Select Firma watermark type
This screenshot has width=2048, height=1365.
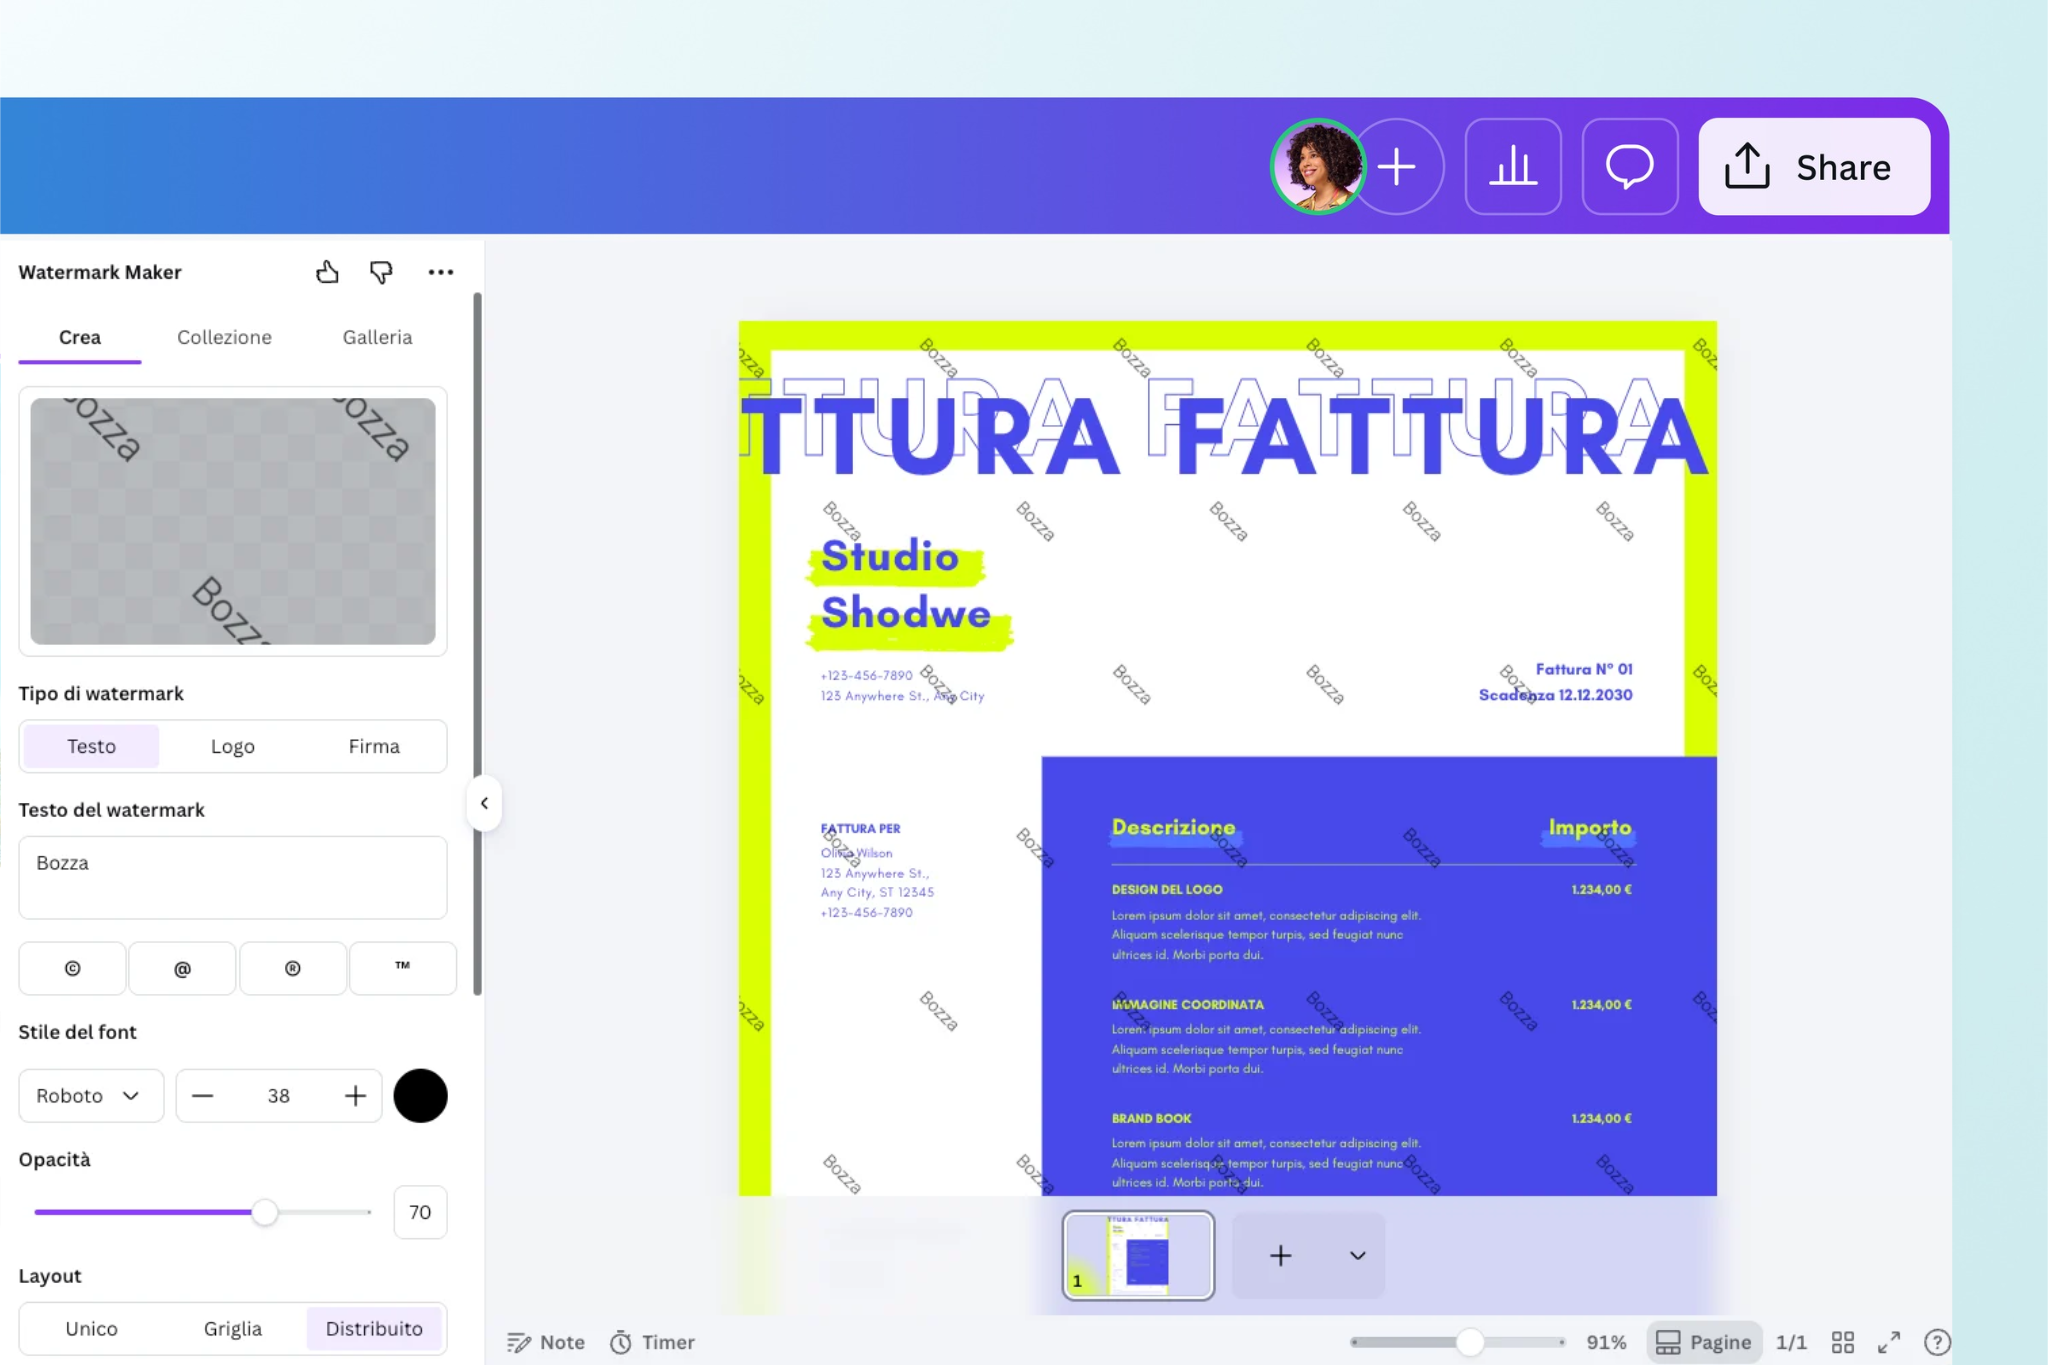(x=374, y=746)
